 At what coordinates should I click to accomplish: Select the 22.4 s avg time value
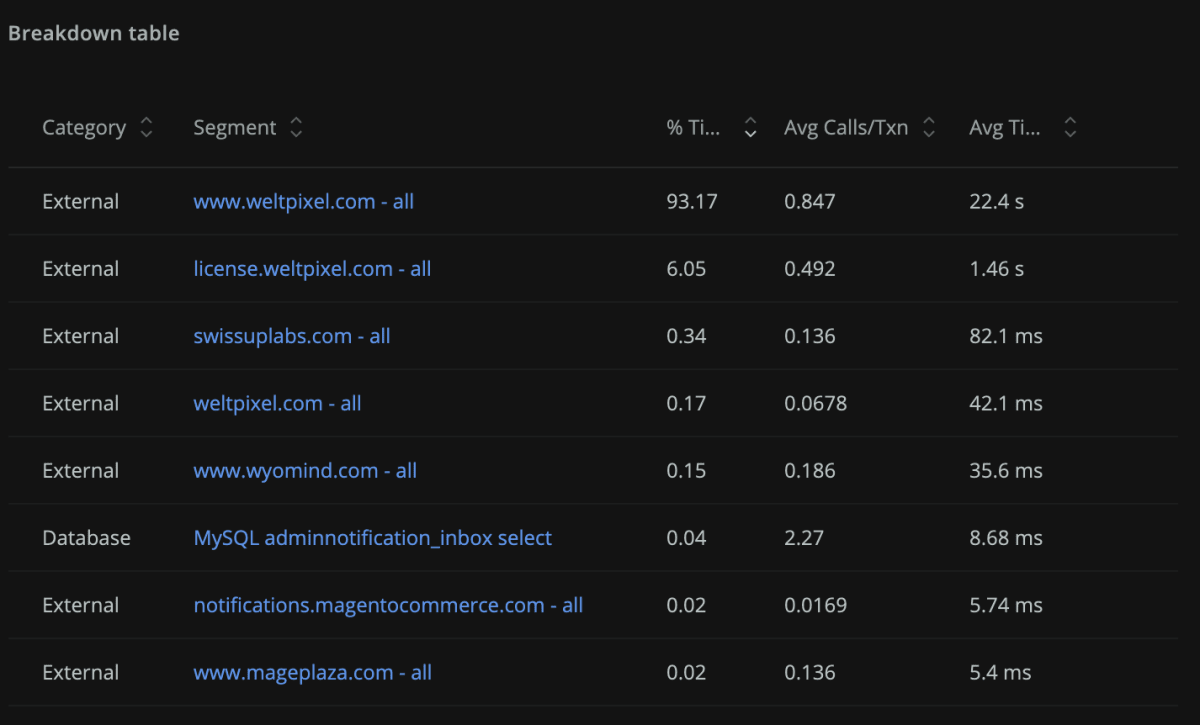(997, 202)
